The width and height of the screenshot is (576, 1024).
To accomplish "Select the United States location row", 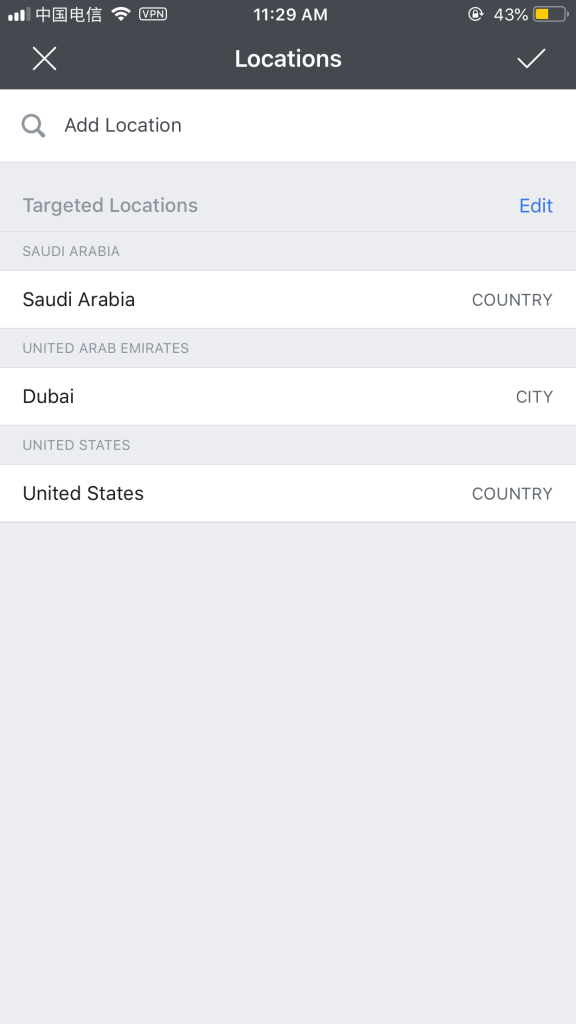I will coord(288,493).
